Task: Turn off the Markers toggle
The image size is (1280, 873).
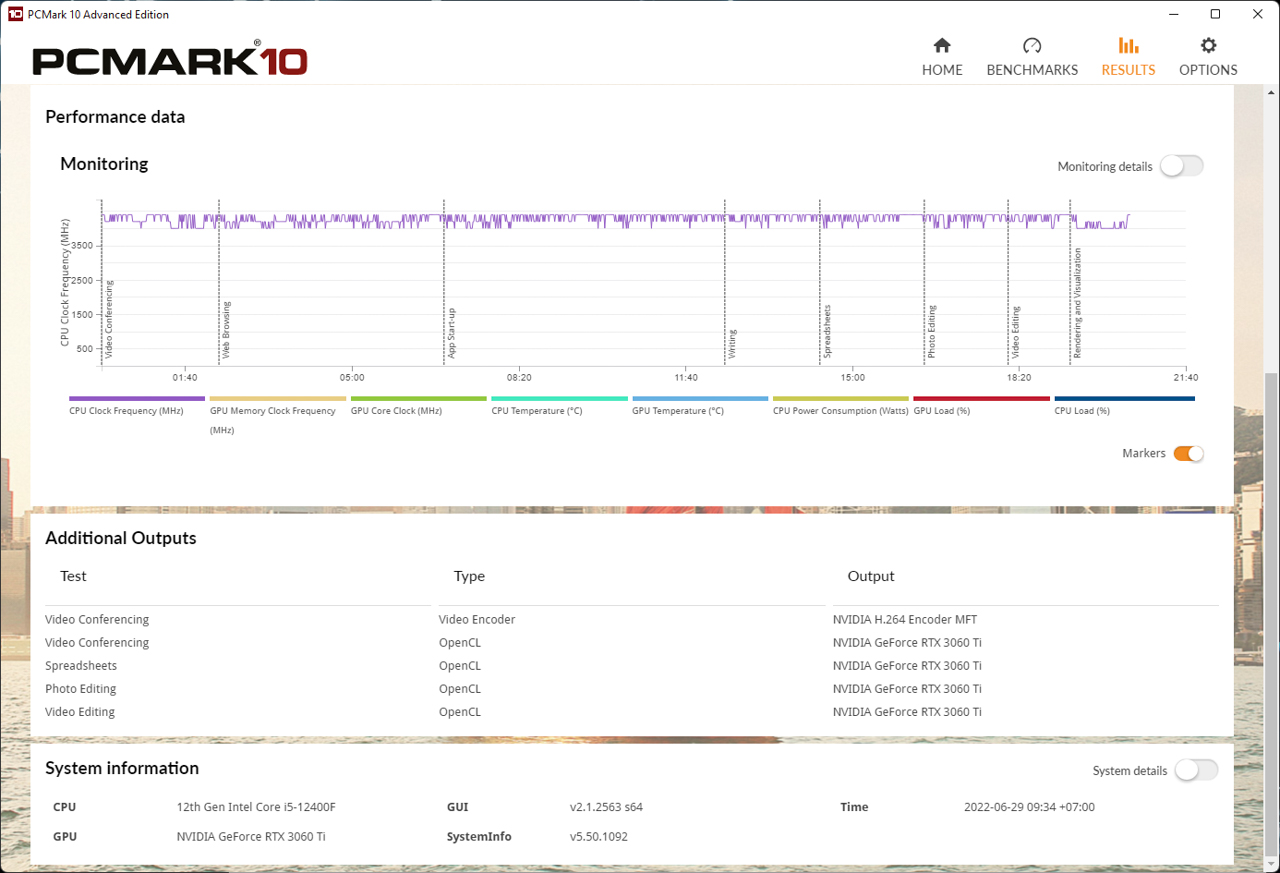Action: (x=1188, y=453)
